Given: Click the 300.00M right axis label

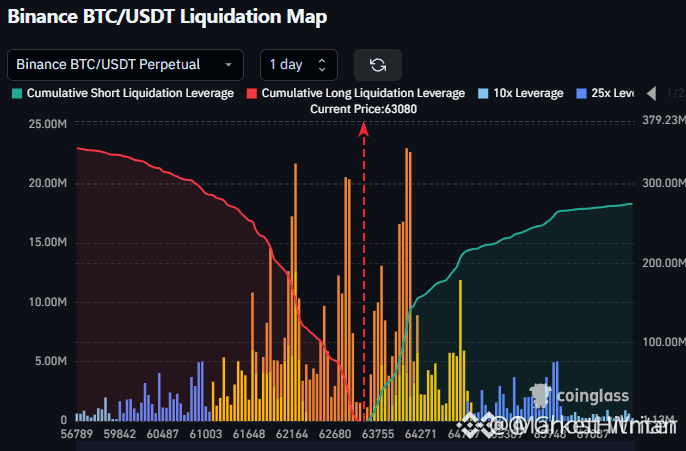Looking at the screenshot, I should point(664,183).
